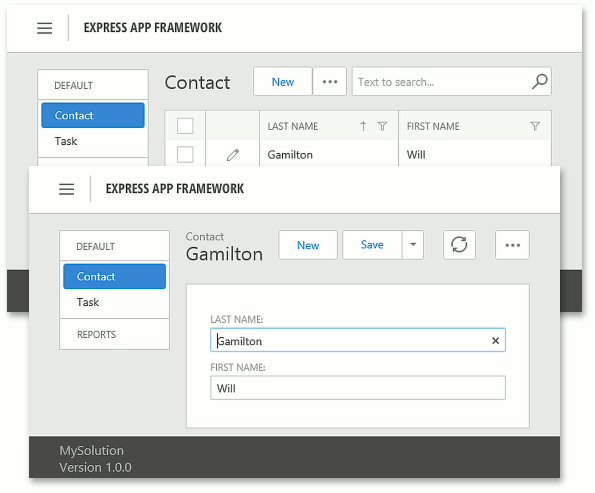595x493 pixels.
Task: Open the First Name column filter icon
Action: tap(535, 126)
